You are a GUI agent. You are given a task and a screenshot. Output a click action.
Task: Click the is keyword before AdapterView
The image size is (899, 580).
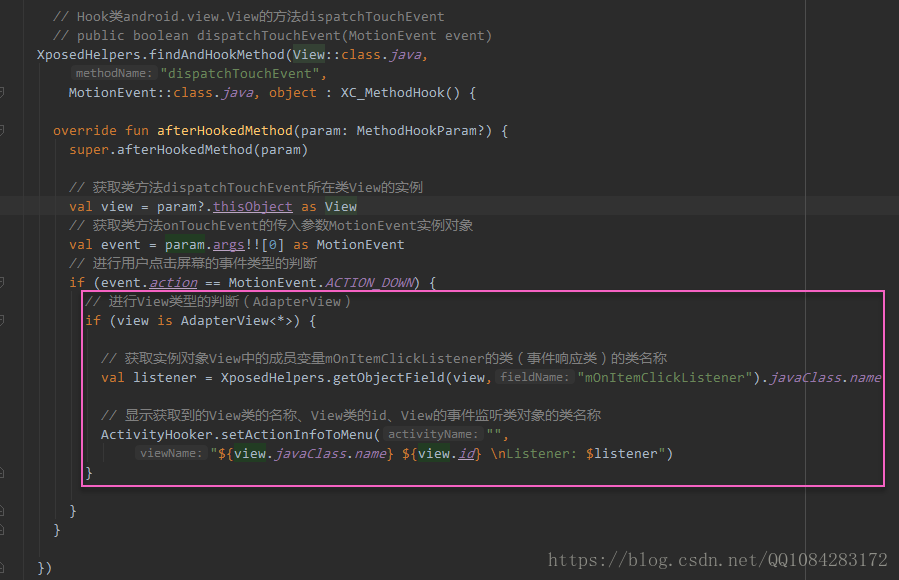165,320
